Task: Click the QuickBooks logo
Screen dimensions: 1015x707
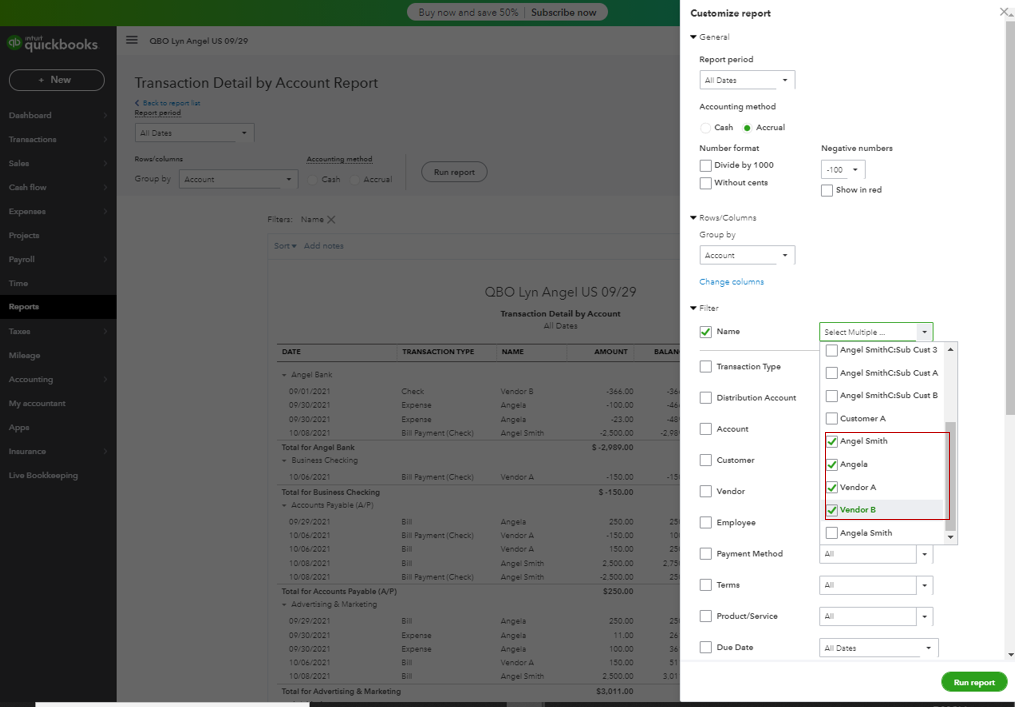Action: (x=53, y=43)
